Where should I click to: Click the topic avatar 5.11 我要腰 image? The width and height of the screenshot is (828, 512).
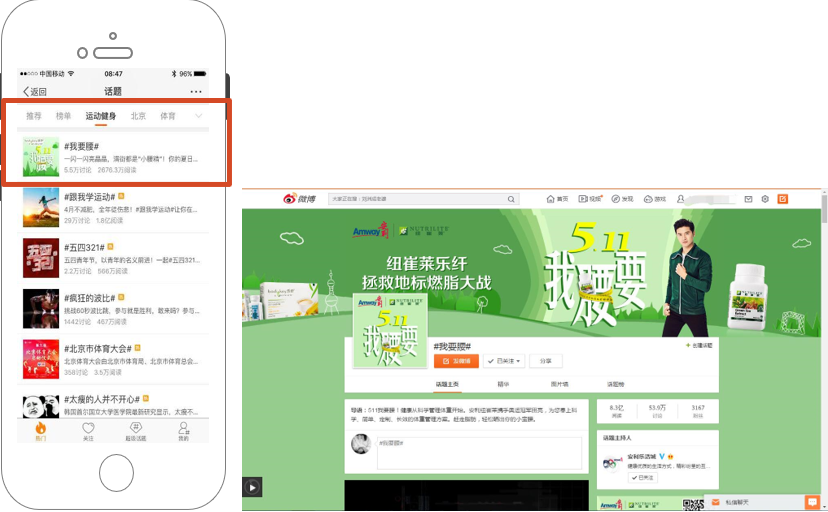(390, 331)
